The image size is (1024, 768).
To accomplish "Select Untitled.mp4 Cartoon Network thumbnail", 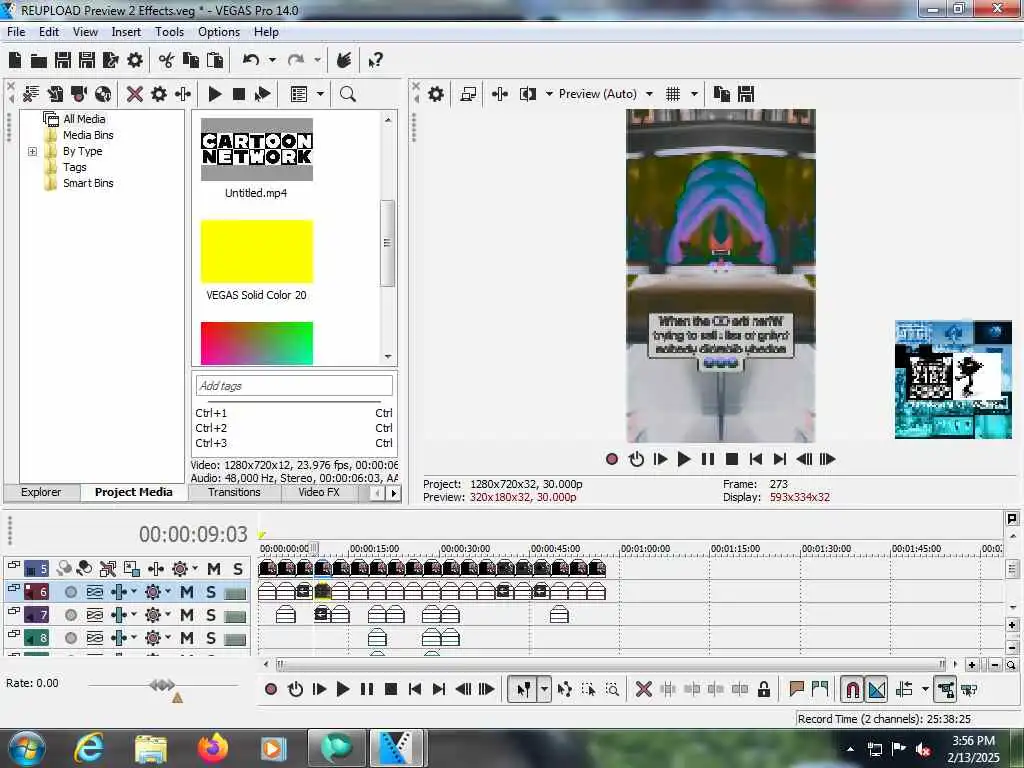I will 257,150.
